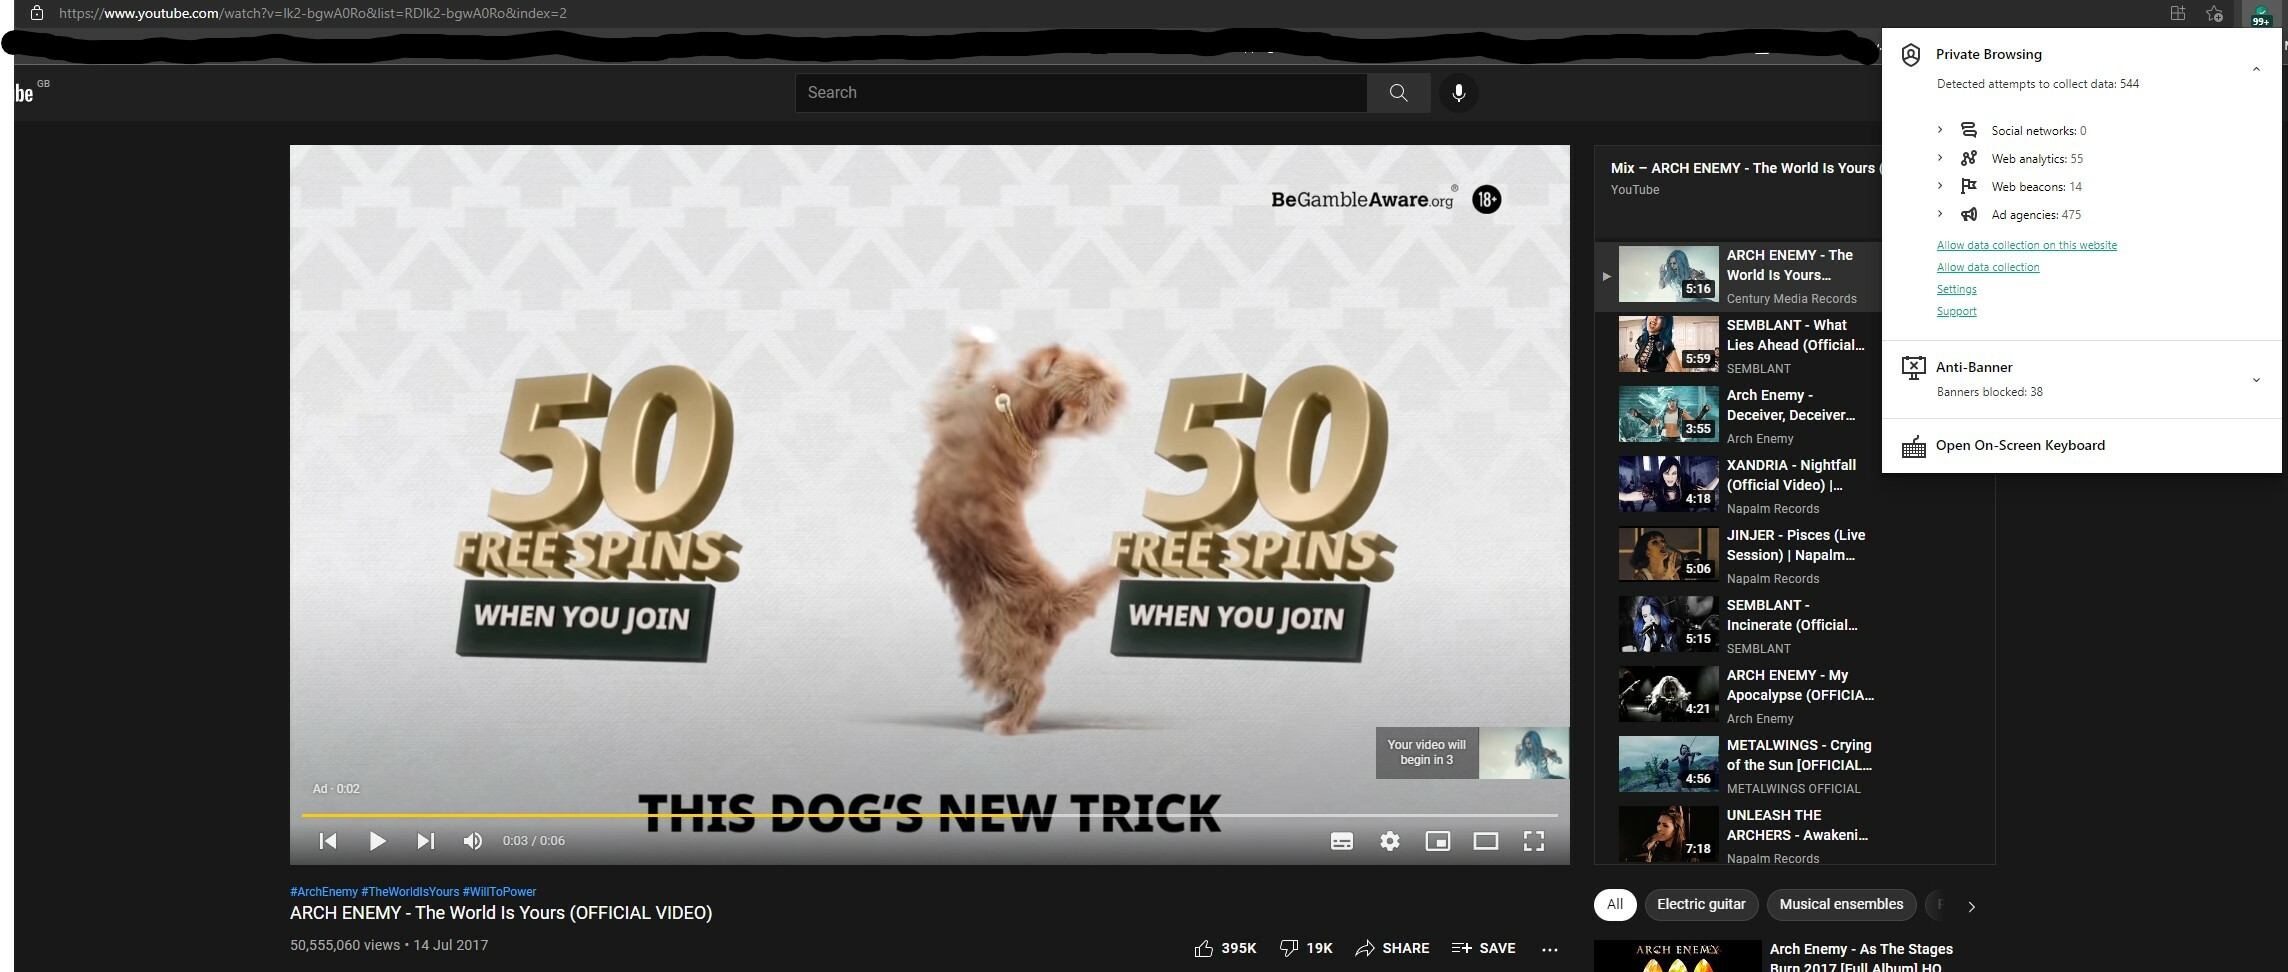This screenshot has height=972, width=2288.
Task: Skip to the previous video
Action: click(x=328, y=841)
